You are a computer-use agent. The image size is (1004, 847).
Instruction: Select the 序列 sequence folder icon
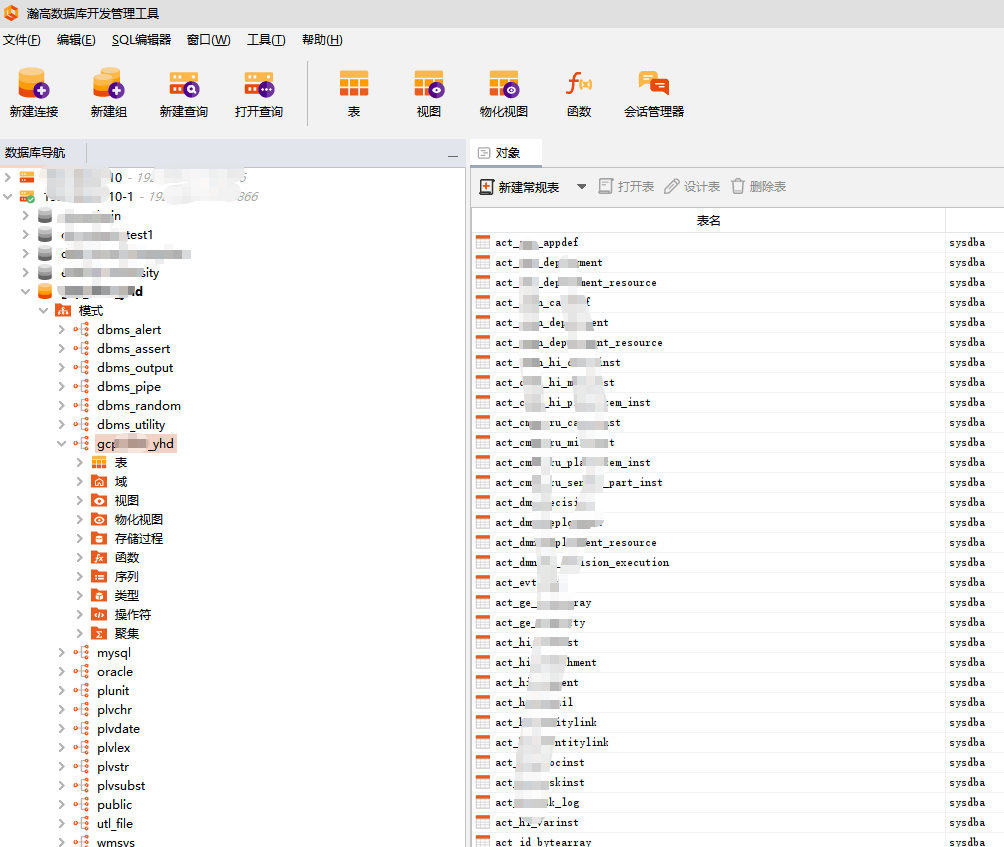pos(99,576)
